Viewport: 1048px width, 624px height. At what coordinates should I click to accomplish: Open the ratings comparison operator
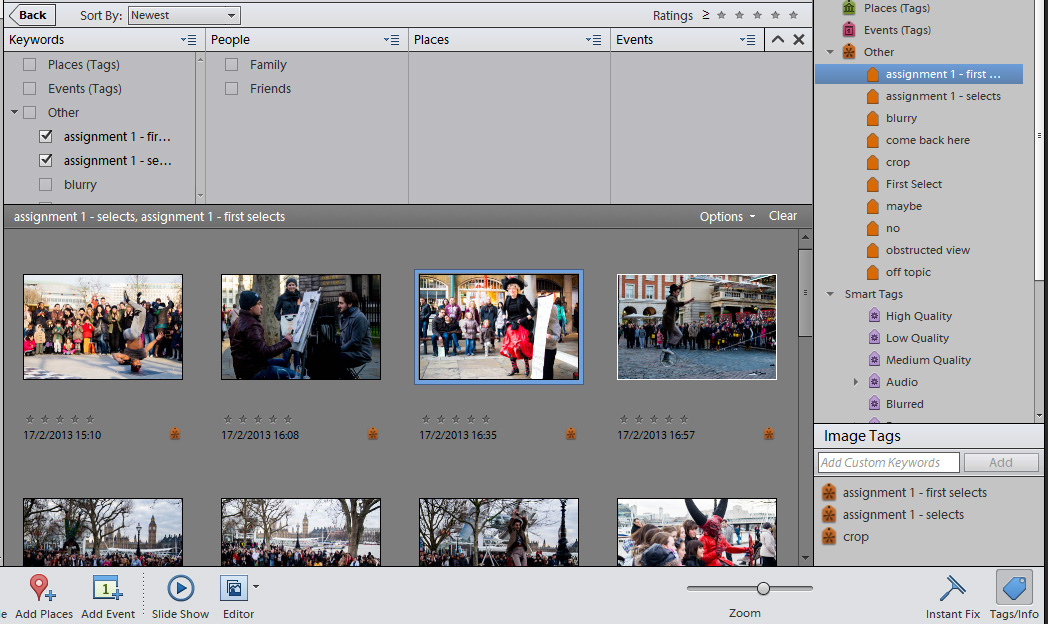pos(706,14)
